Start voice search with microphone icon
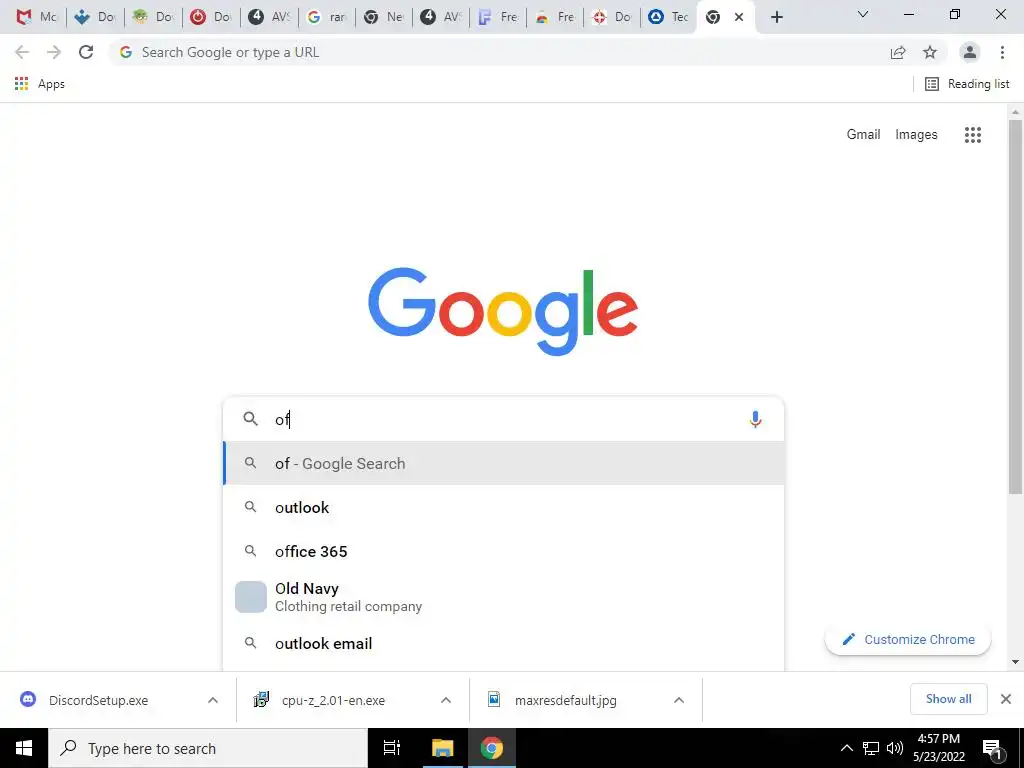Screen dimensions: 1024x768 pos(755,419)
